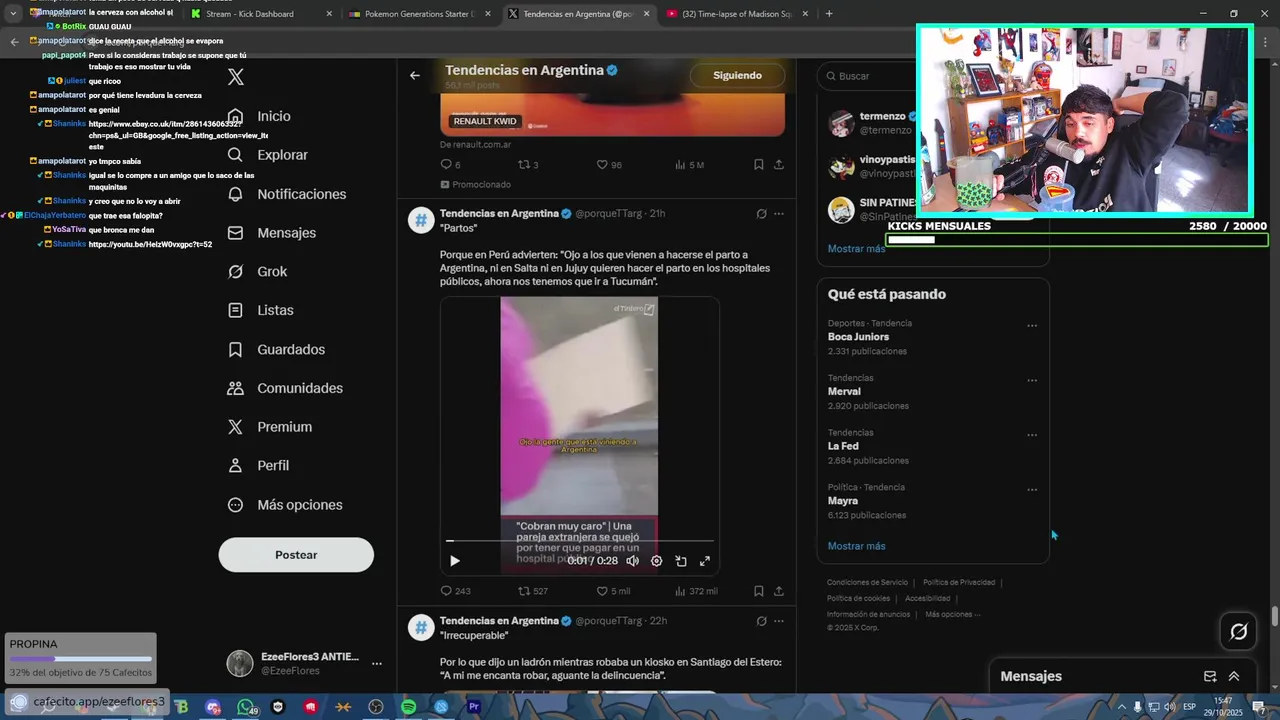
Task: Click Mostrar más under suggested accounts
Action: pyautogui.click(x=856, y=249)
